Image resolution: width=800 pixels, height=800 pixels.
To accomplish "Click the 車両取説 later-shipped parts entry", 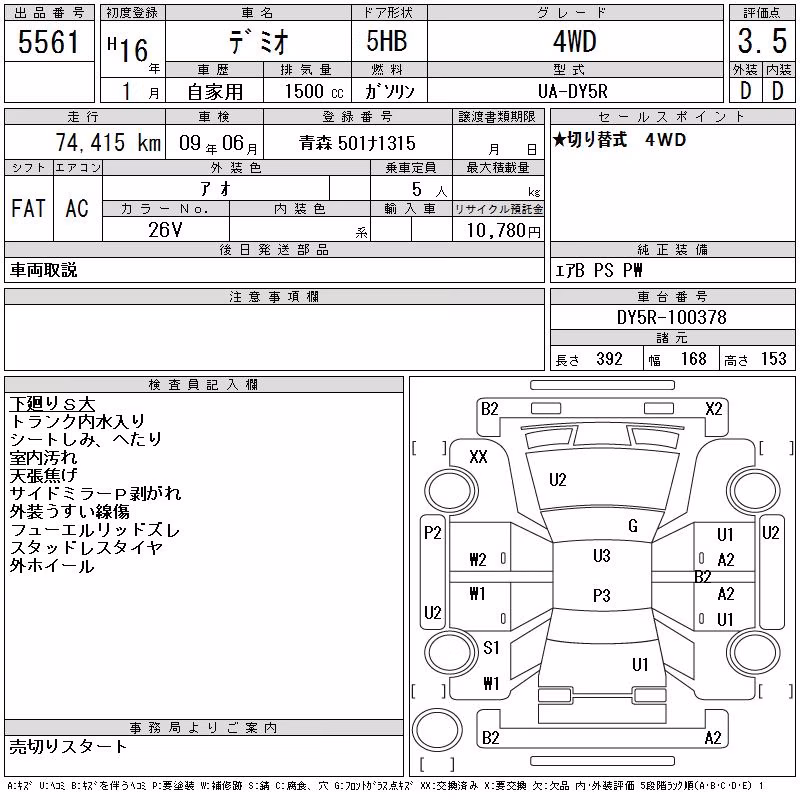I will tap(43, 270).
